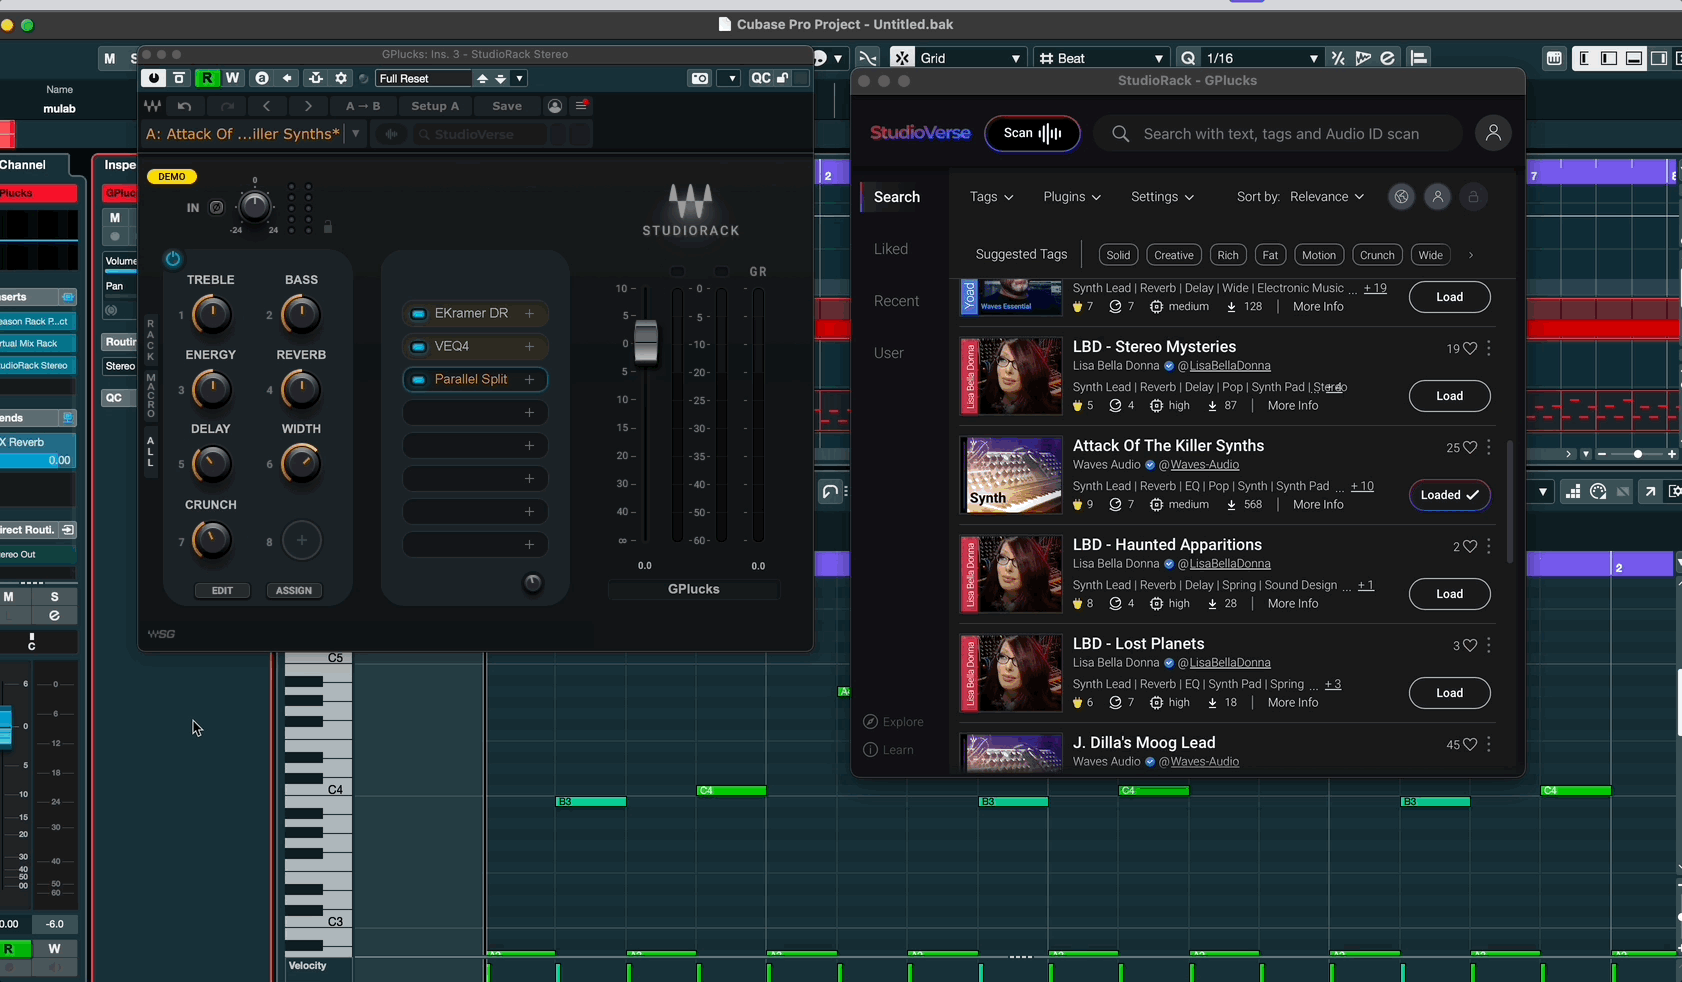
Task: Click the TREBLE macro knob
Action: (x=211, y=315)
